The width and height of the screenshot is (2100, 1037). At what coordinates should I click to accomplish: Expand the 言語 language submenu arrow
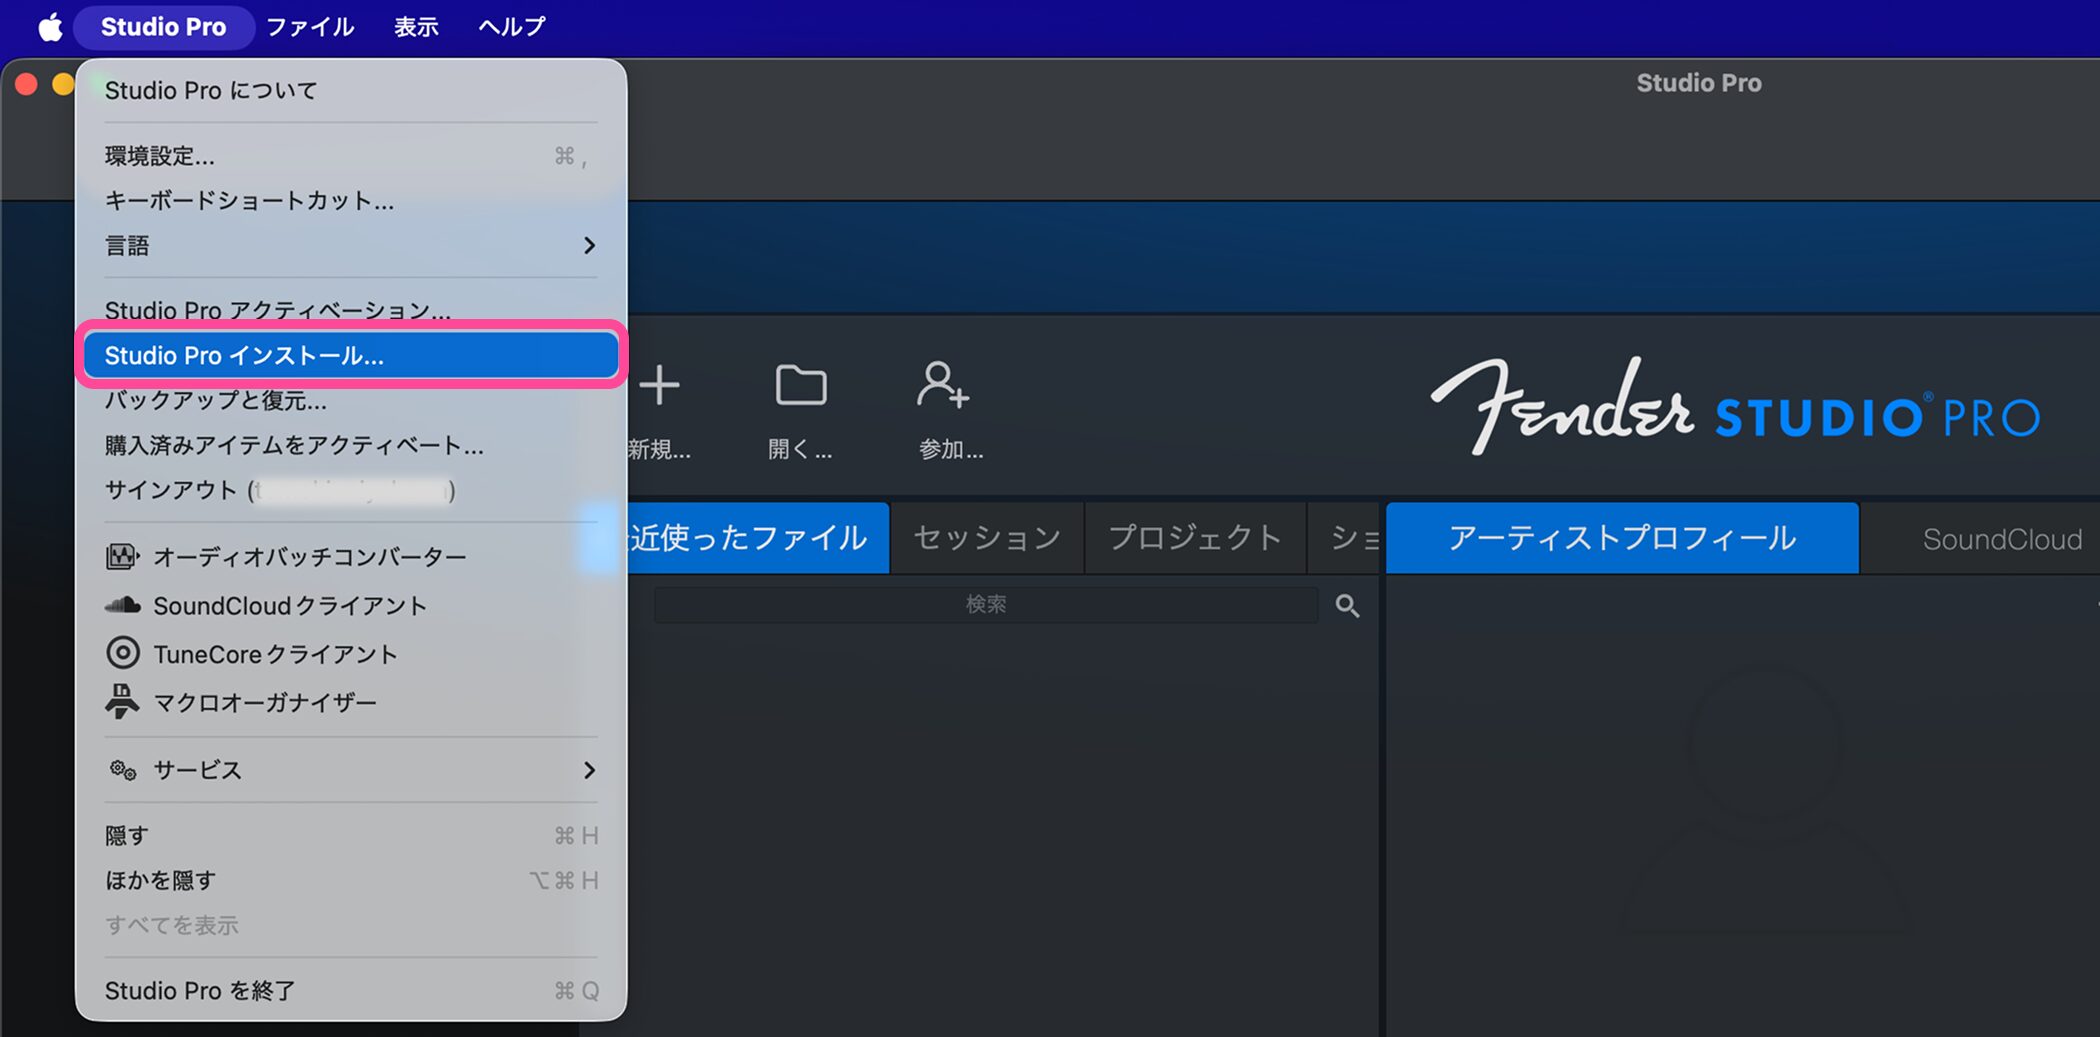tap(589, 245)
